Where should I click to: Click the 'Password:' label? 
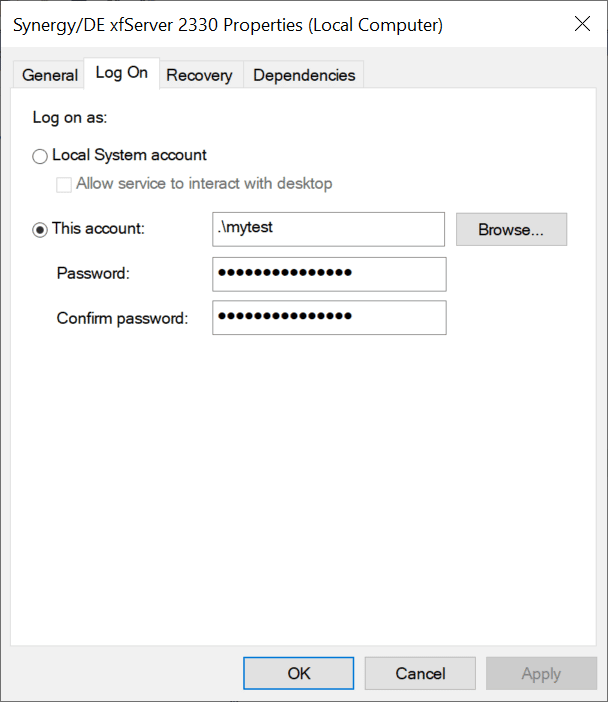pyautogui.click(x=93, y=273)
